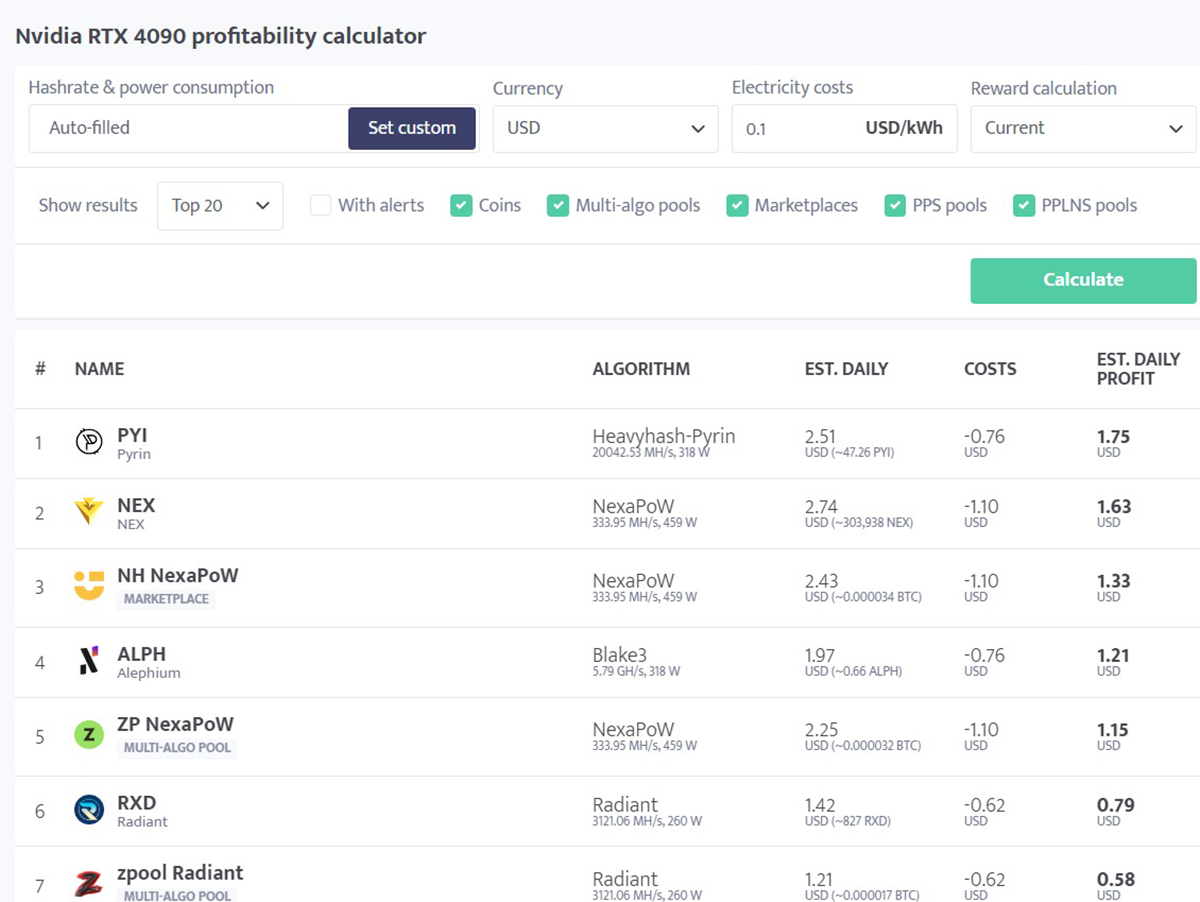Uncheck the Coins filter checkbox
Image resolution: width=1200 pixels, height=902 pixels.
[x=461, y=206]
